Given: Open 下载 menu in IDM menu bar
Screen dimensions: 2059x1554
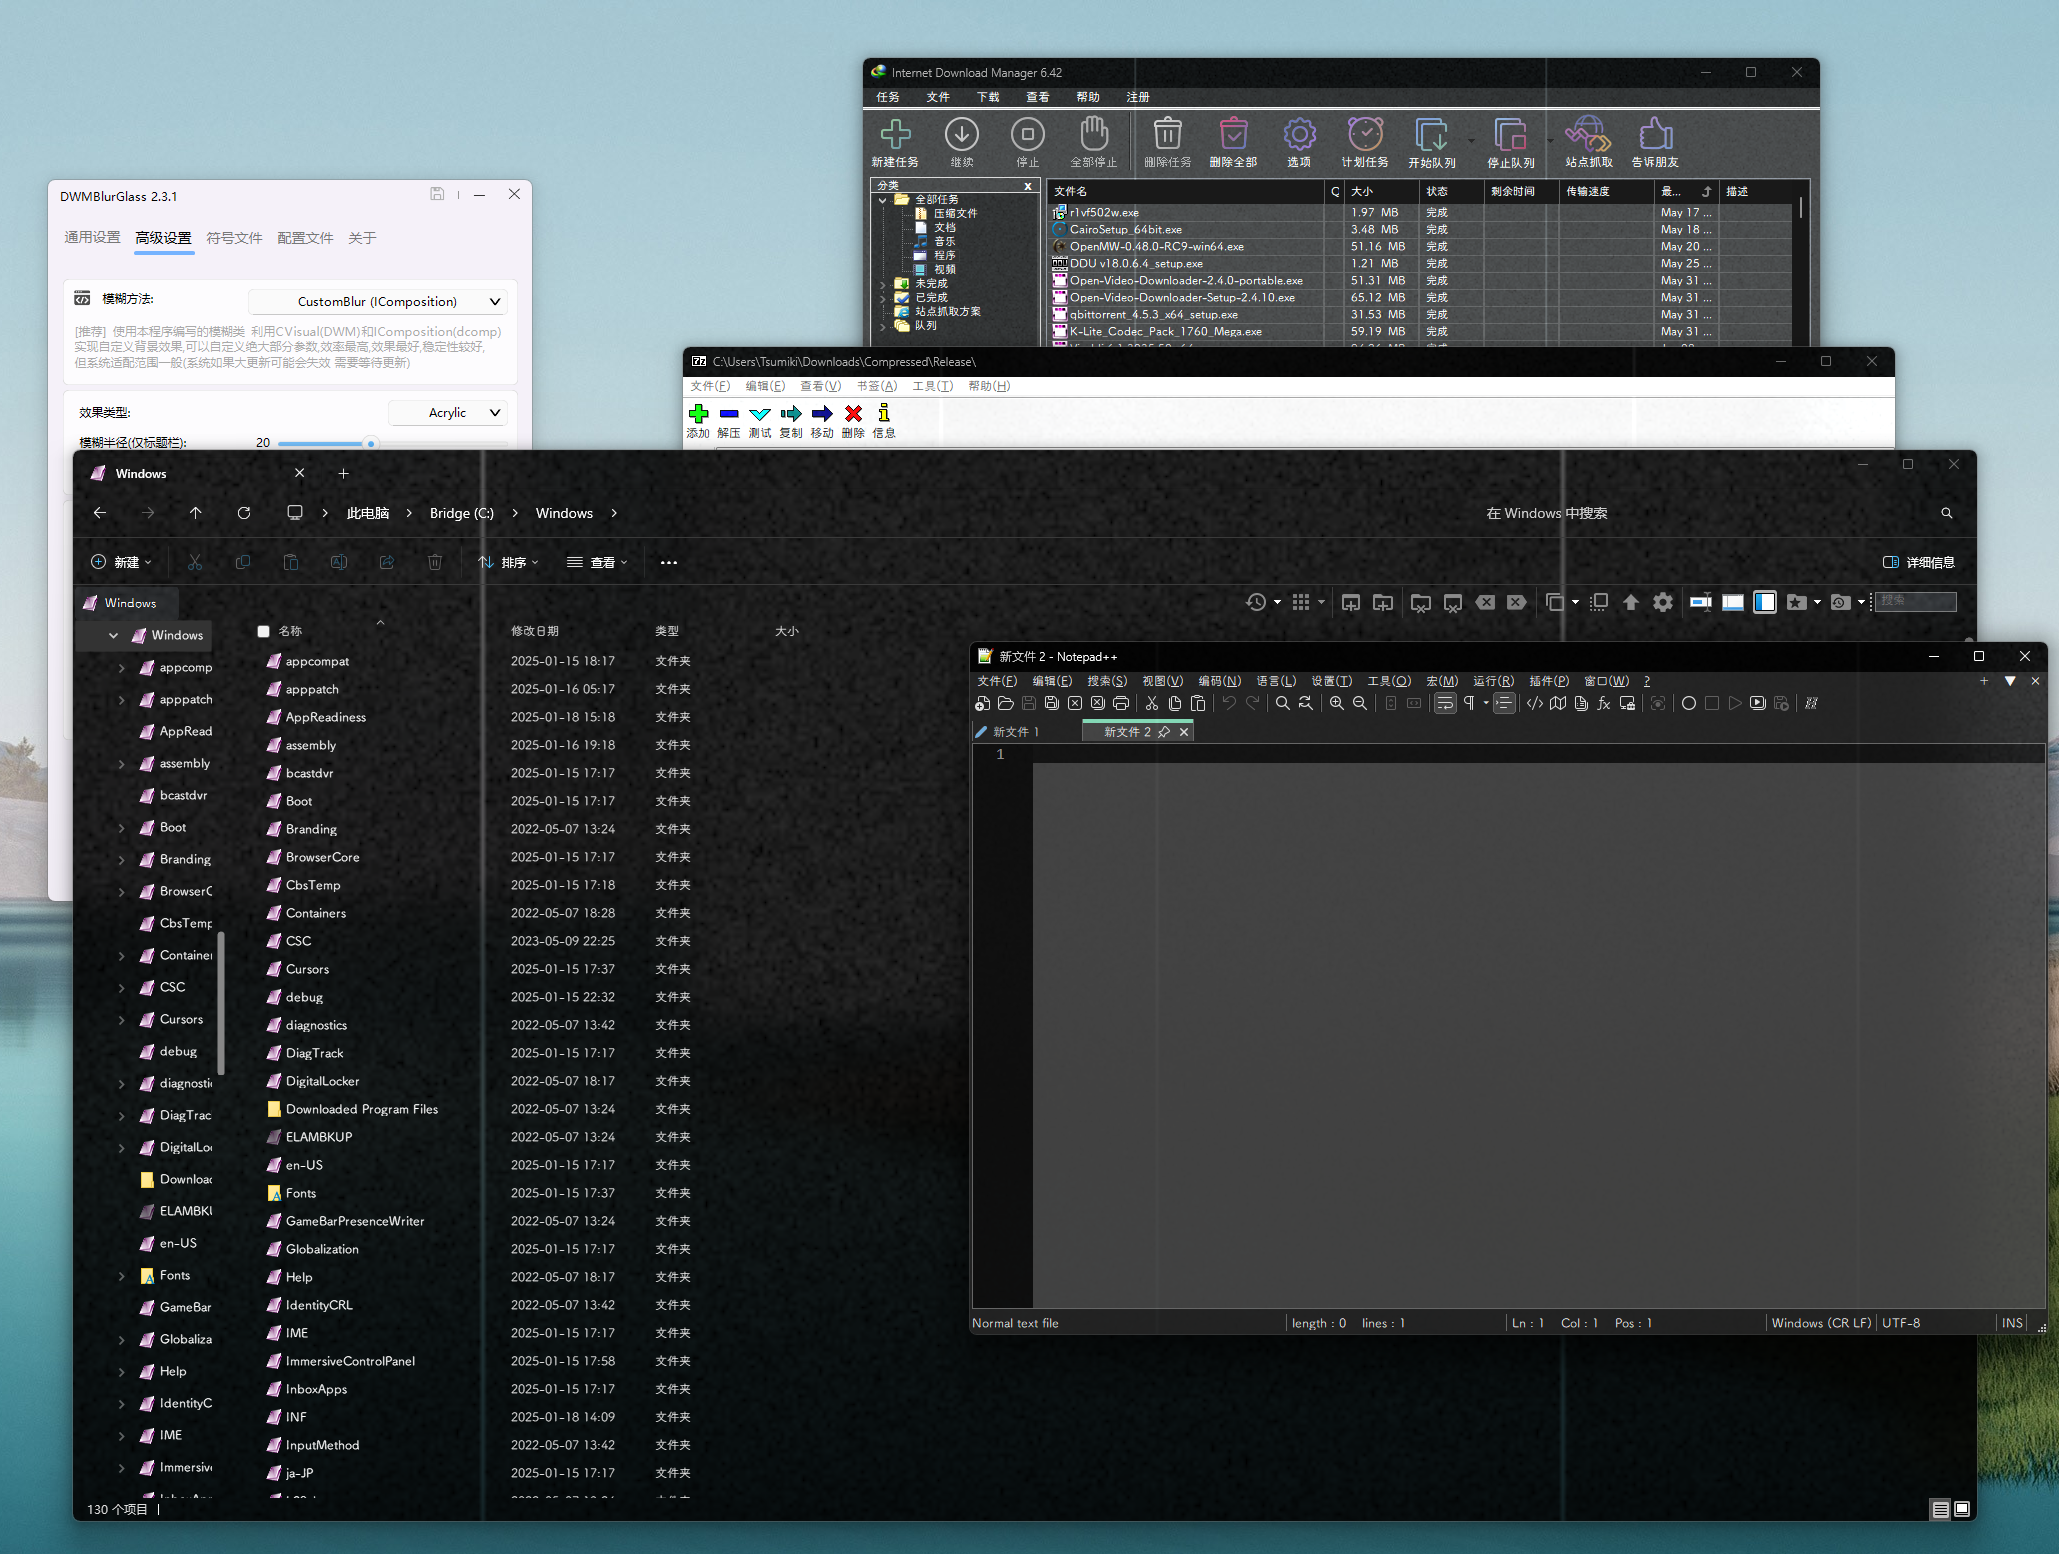Looking at the screenshot, I should [x=988, y=97].
